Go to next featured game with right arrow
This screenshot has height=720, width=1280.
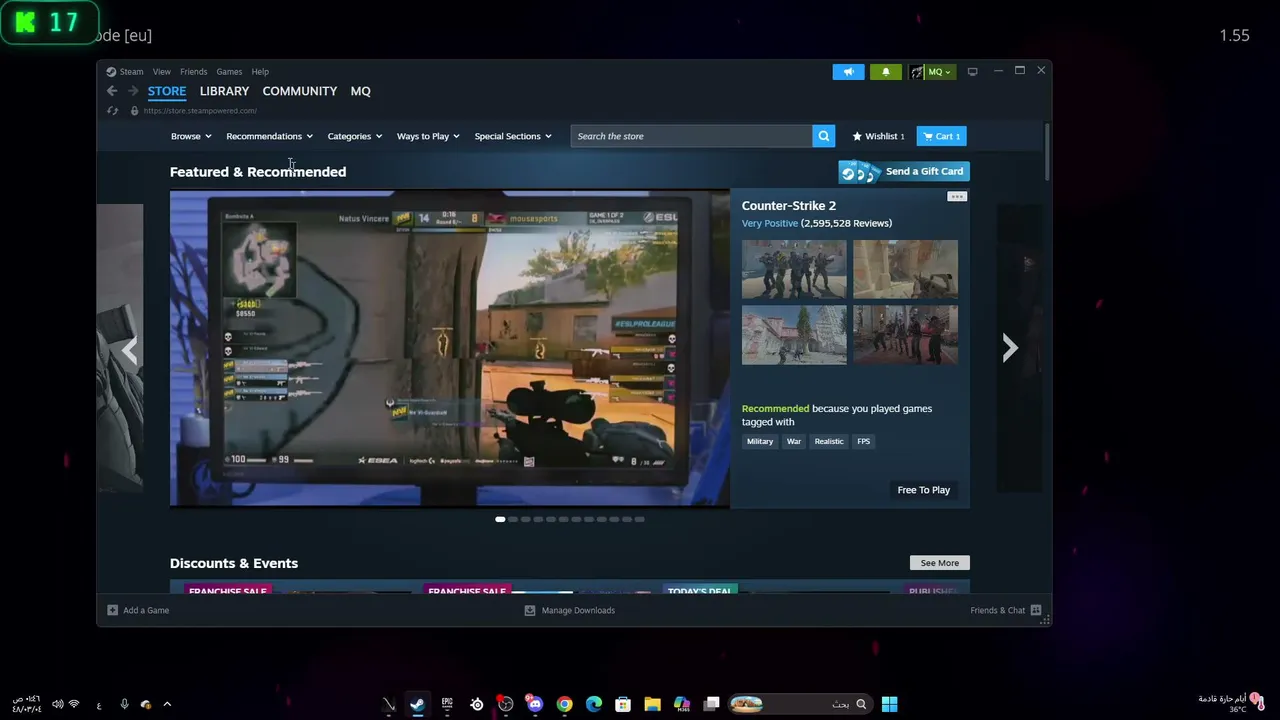coord(1010,347)
